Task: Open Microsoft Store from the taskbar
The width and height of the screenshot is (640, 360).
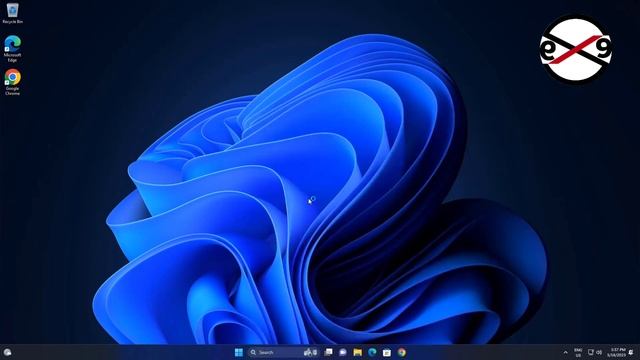Action: (387, 352)
